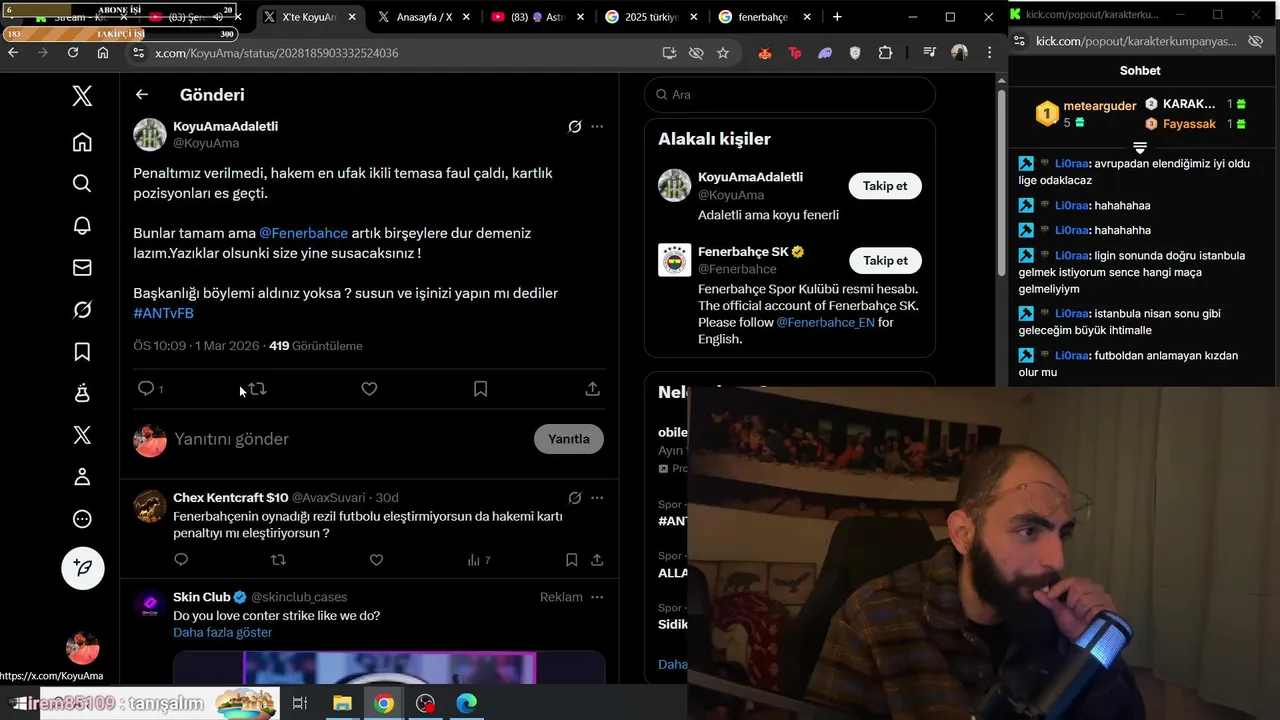The width and height of the screenshot is (1280, 720).
Task: Open Premium X icon in sidebar
Action: pyautogui.click(x=82, y=435)
